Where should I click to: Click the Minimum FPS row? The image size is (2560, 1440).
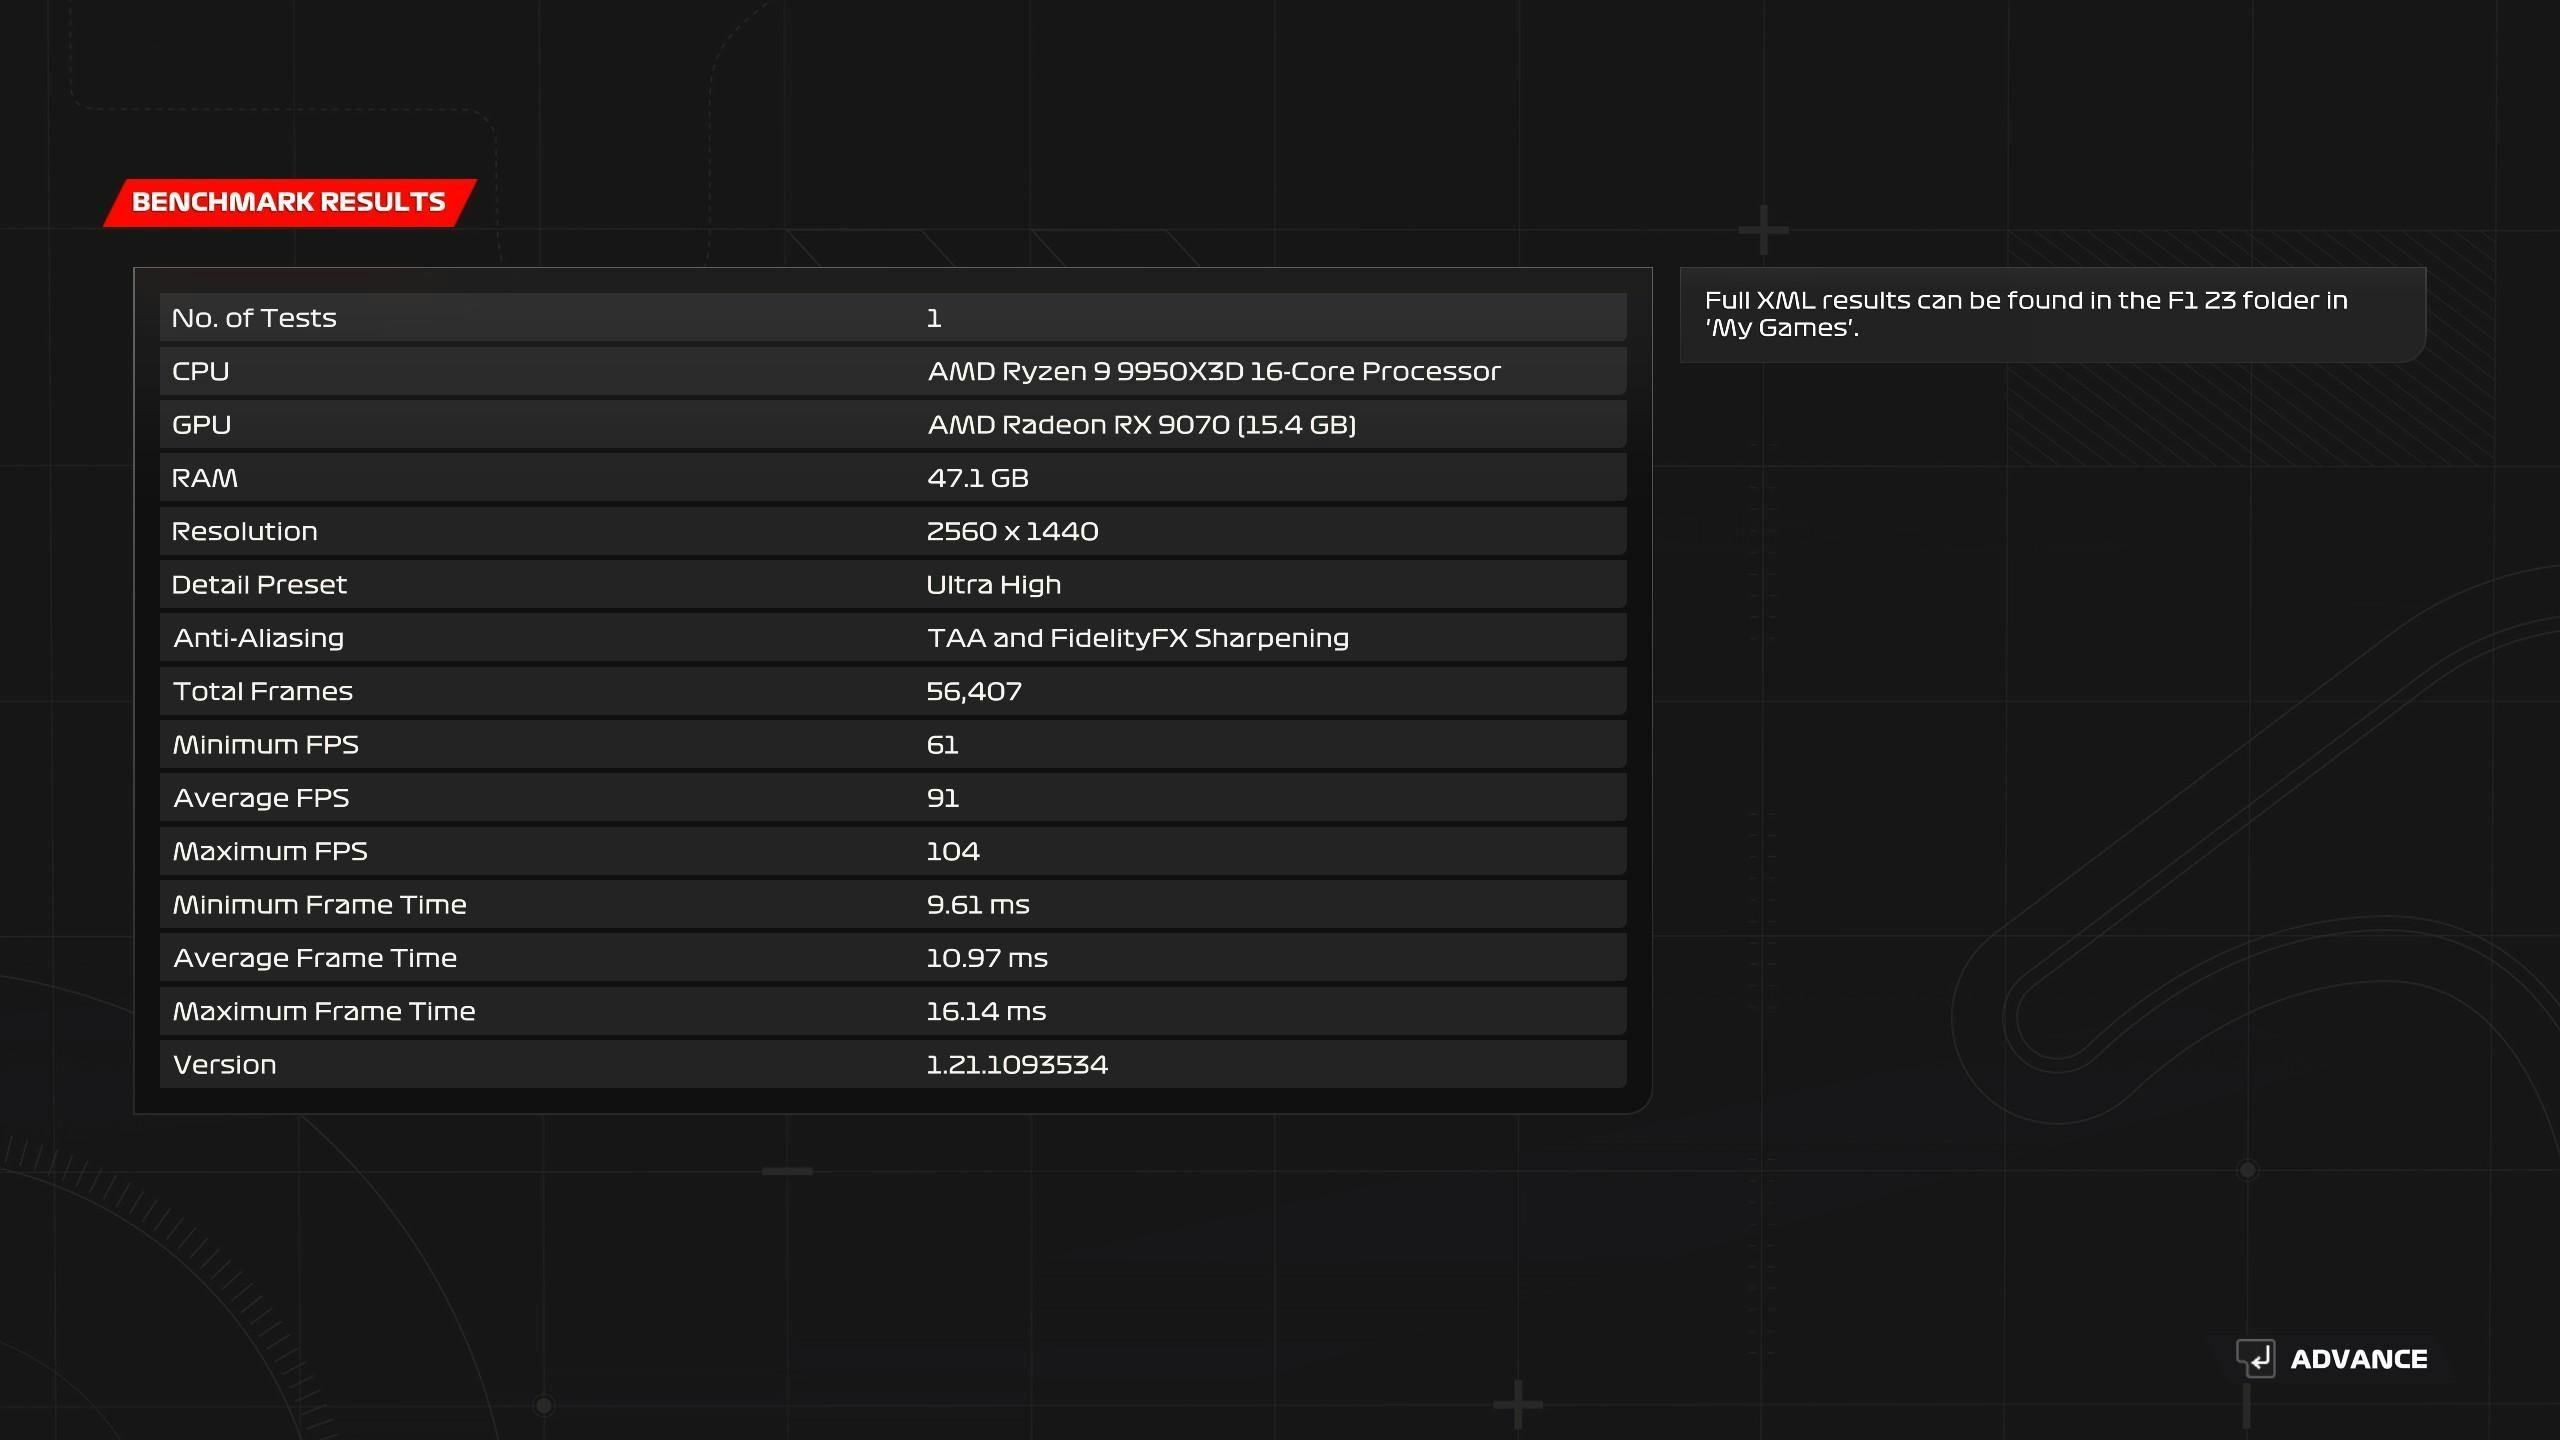[x=892, y=745]
